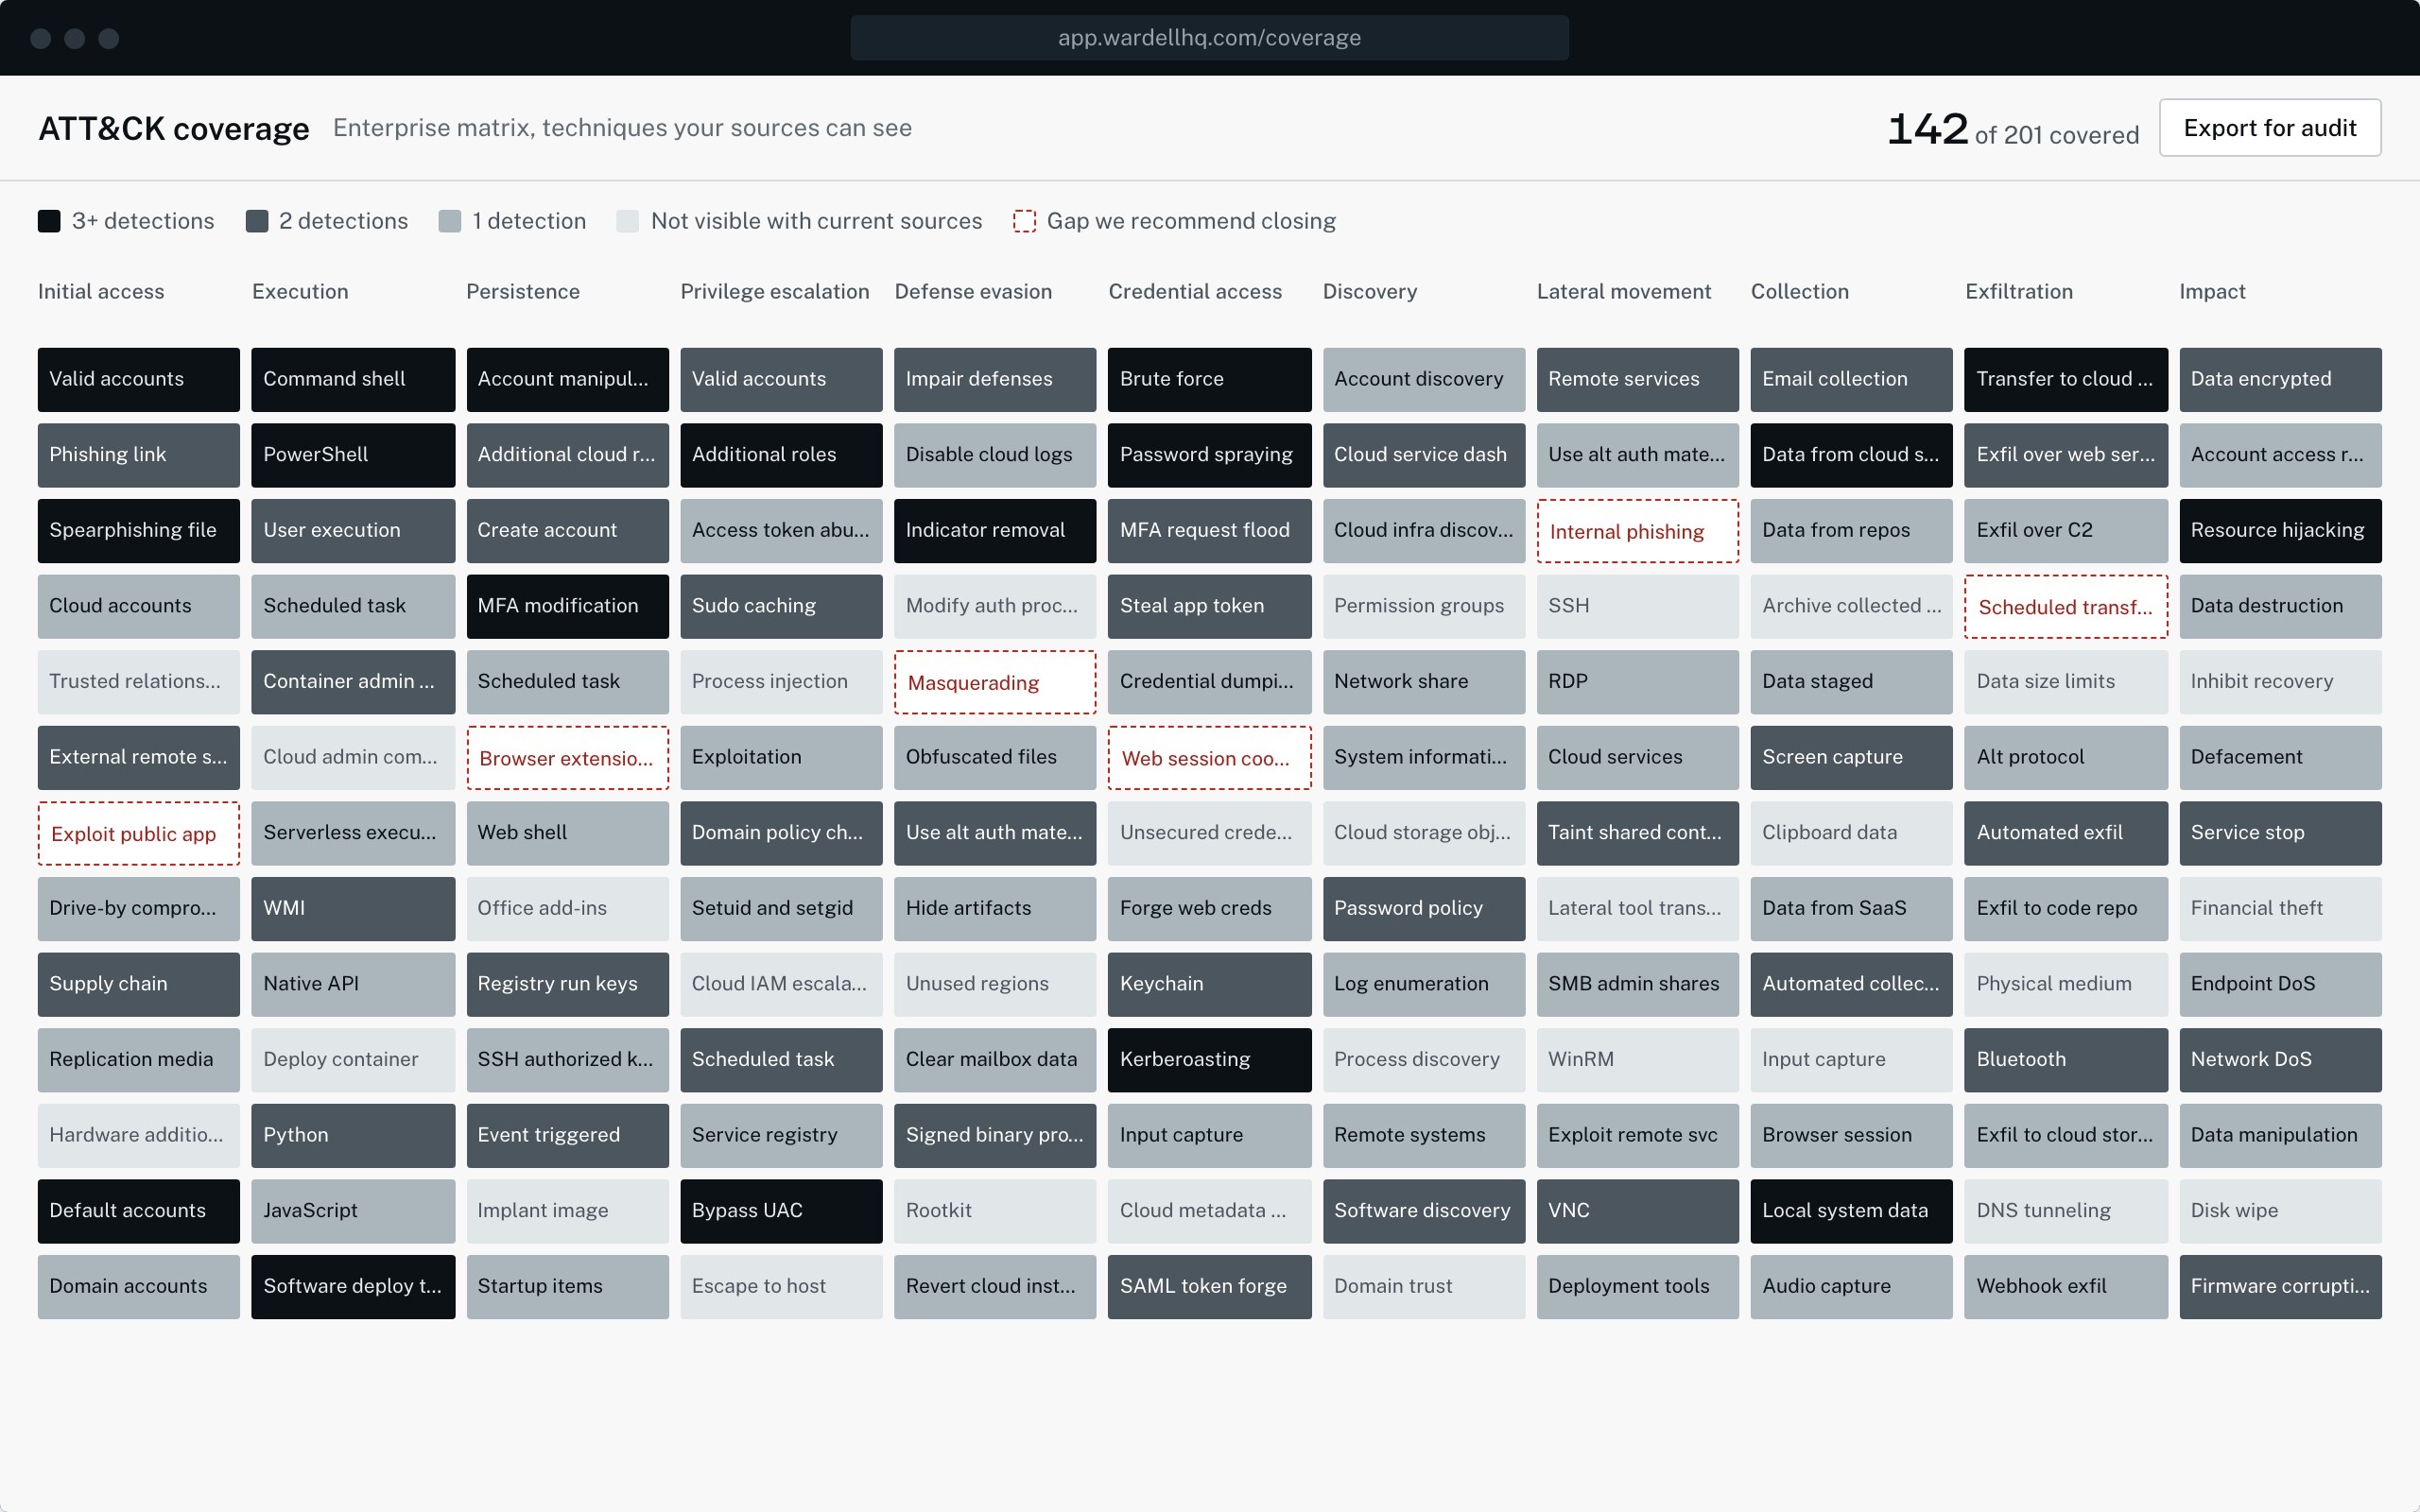Screen dimensions: 2420x1512
Task: Click the Brute force technique cell
Action: click(x=1209, y=379)
